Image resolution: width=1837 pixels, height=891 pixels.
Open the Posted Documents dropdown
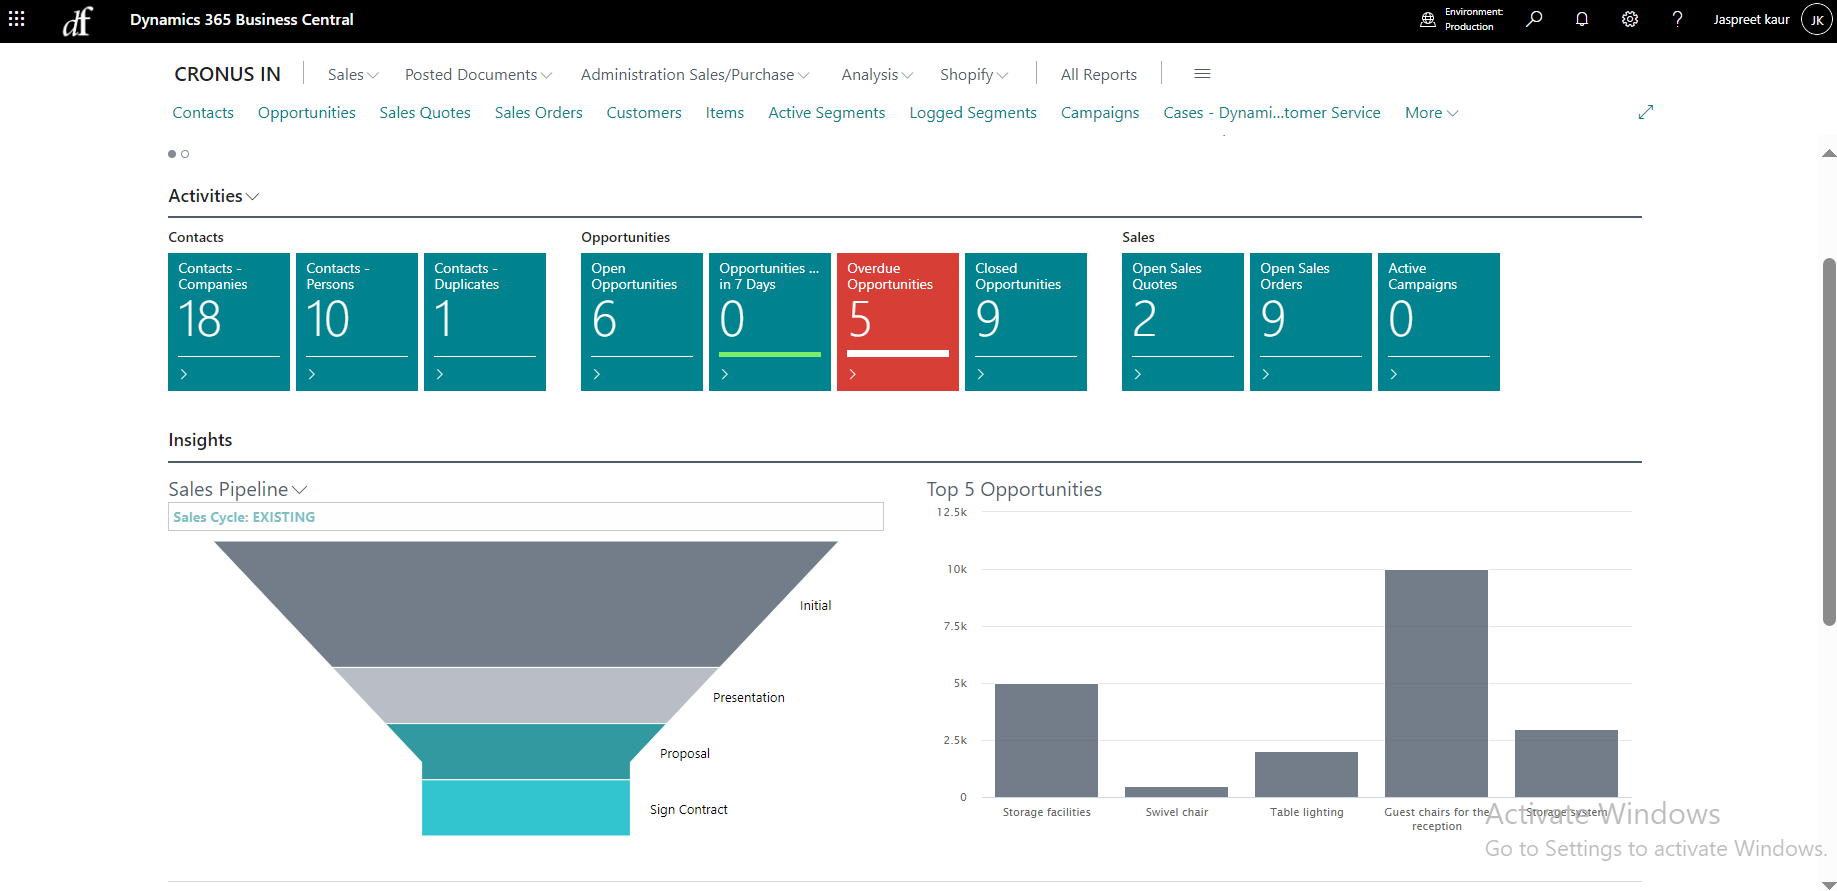pyautogui.click(x=478, y=75)
